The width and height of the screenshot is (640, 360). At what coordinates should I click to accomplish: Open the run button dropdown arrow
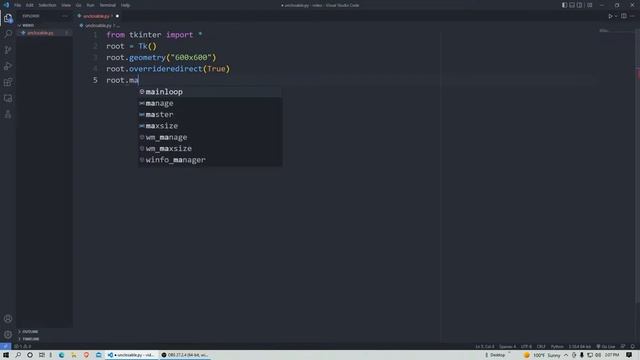616,16
